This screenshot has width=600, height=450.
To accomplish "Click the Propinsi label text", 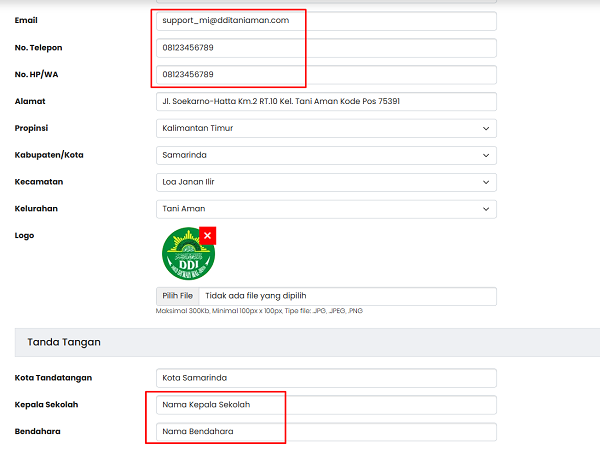I will coord(32,128).
